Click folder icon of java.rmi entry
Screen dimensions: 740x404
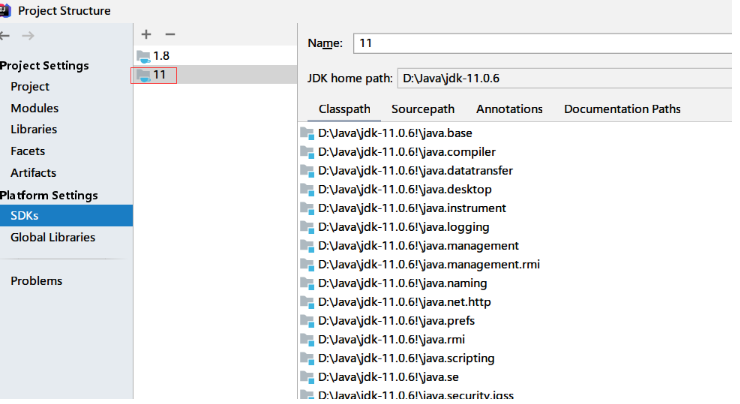(307, 340)
